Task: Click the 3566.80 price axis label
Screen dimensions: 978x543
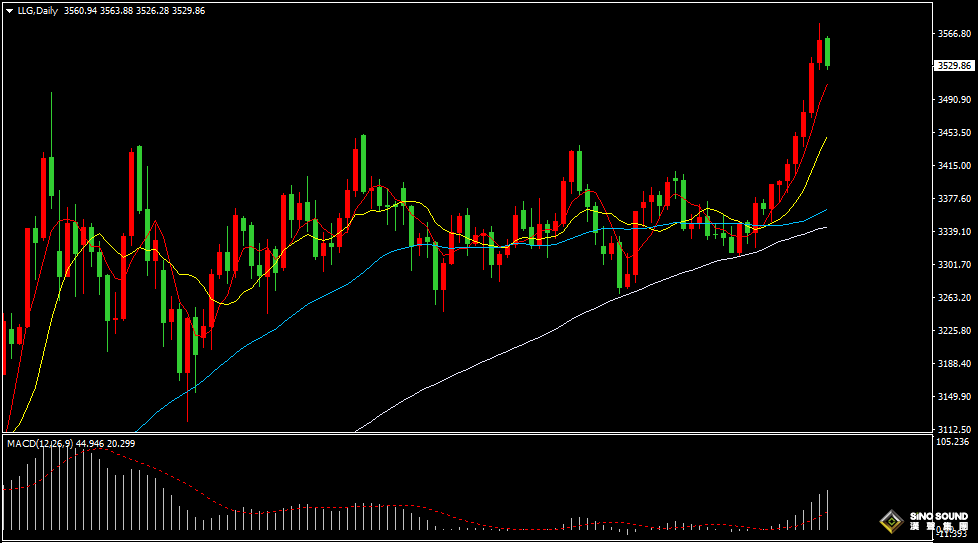Action: (954, 34)
